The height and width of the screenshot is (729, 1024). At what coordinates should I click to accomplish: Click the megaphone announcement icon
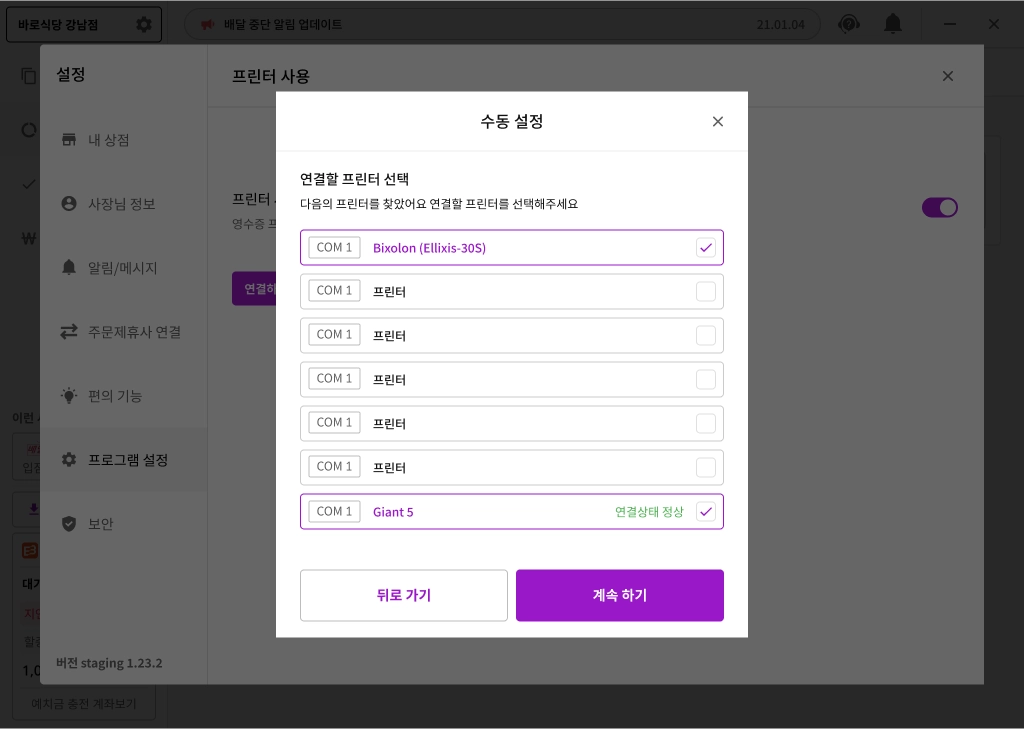[207, 25]
